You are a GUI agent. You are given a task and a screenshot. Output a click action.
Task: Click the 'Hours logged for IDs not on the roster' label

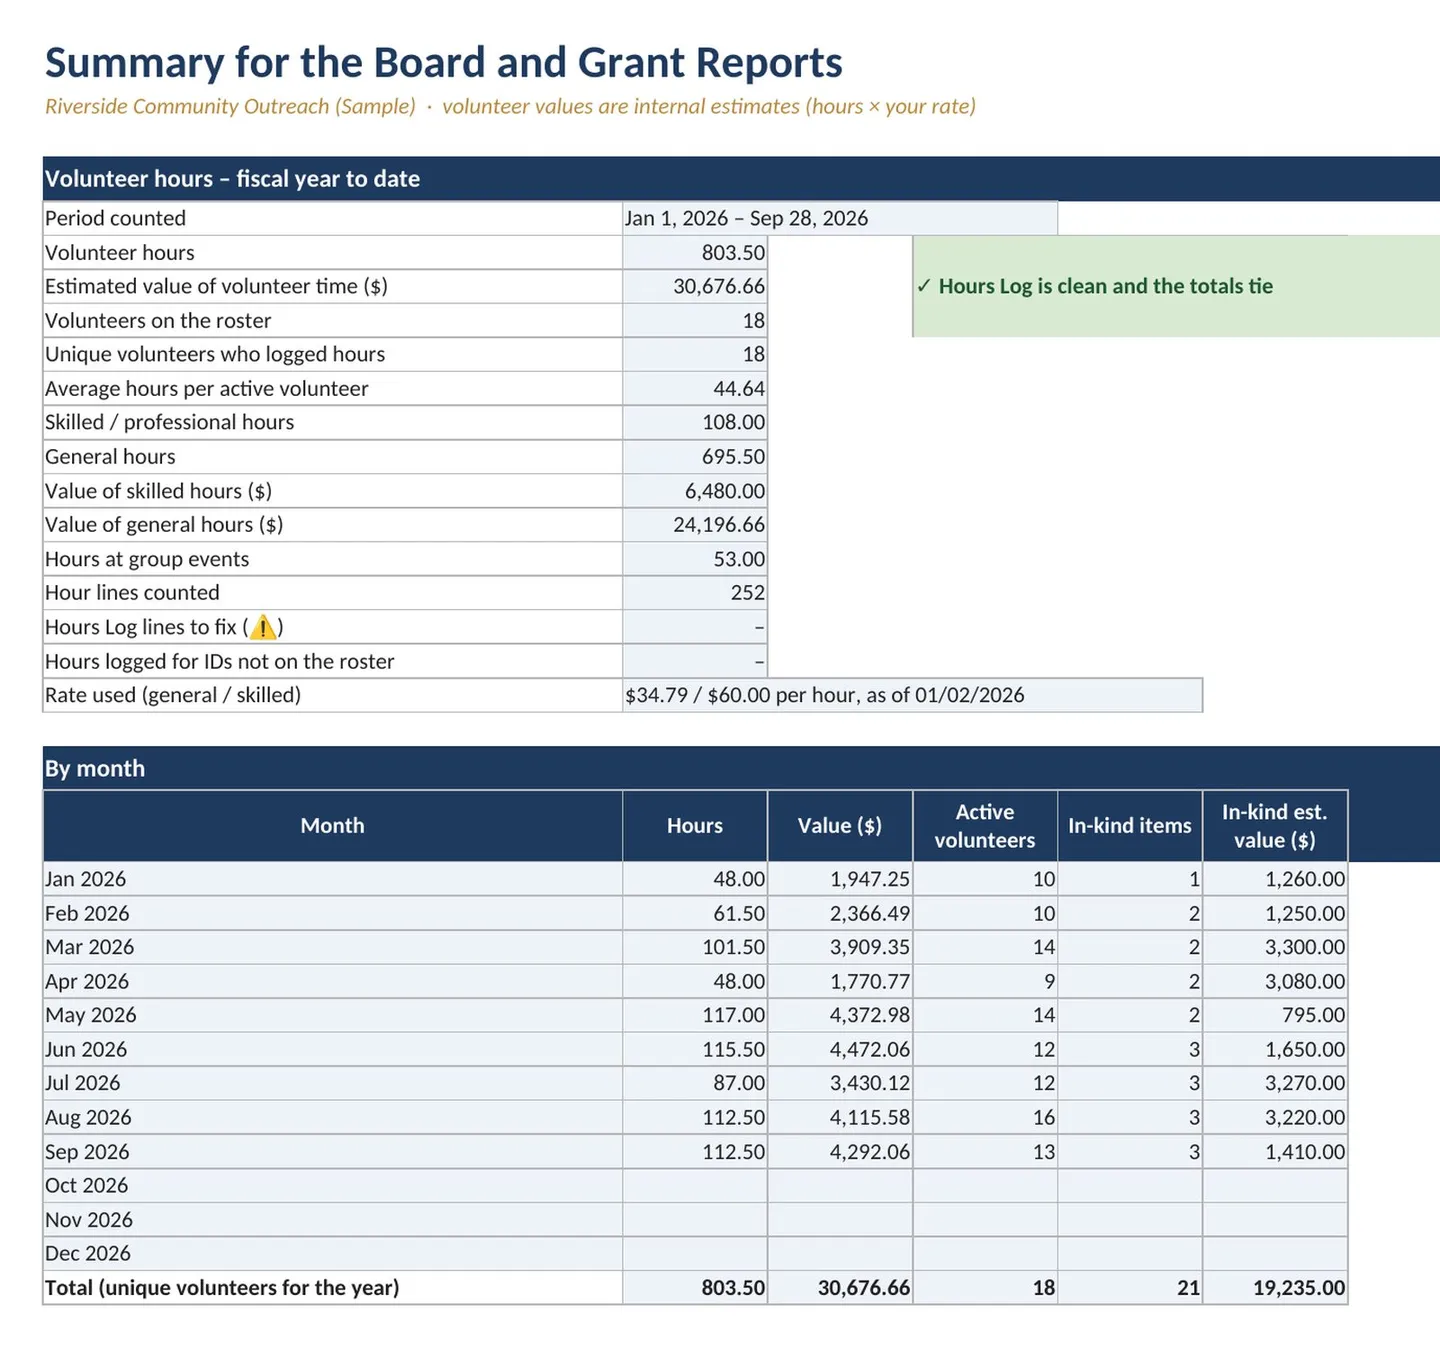[x=333, y=662]
